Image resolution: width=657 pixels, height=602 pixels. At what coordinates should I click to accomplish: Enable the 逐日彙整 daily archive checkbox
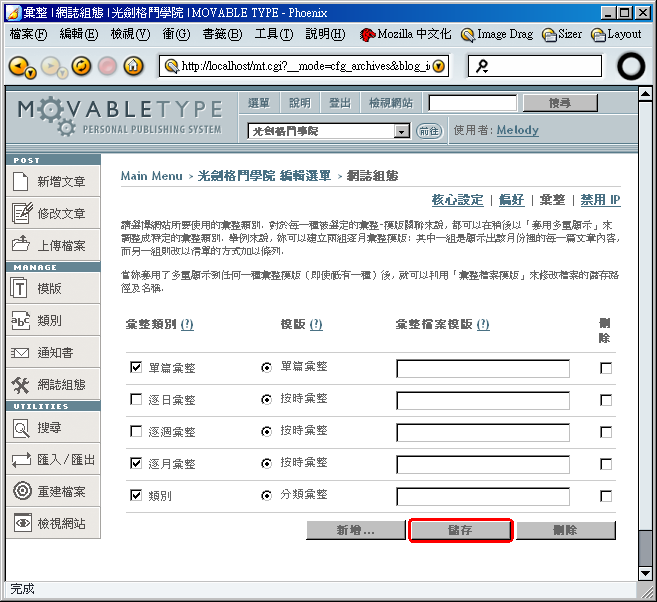click(136, 399)
